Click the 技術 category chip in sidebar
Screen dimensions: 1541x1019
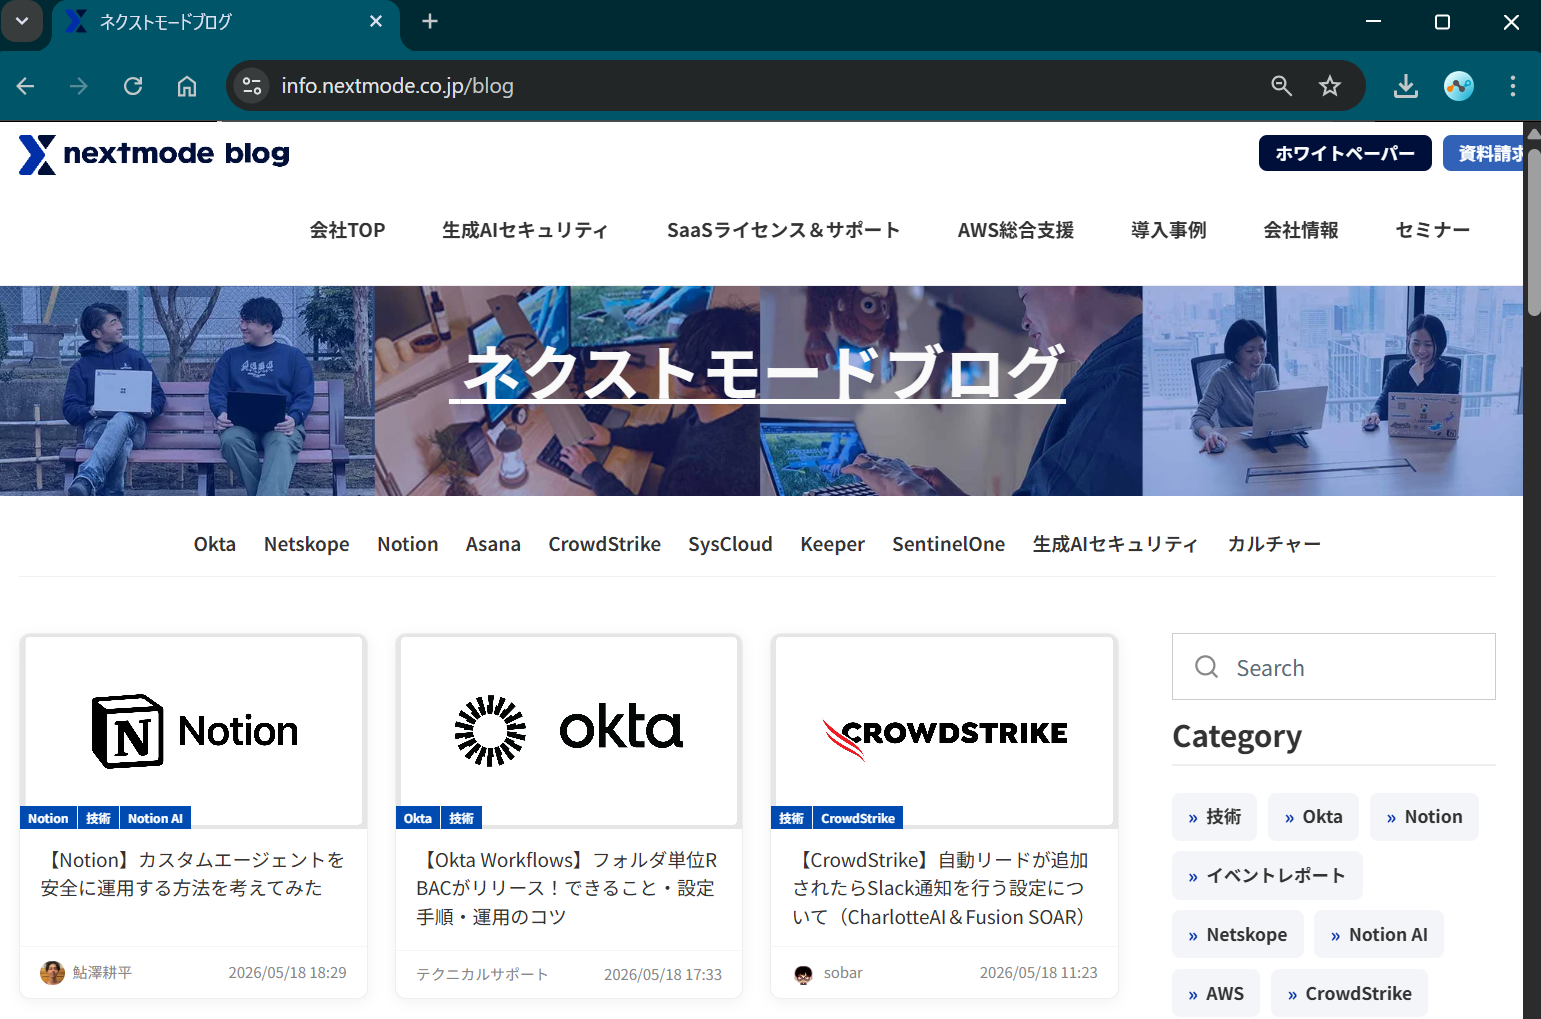click(x=1215, y=817)
